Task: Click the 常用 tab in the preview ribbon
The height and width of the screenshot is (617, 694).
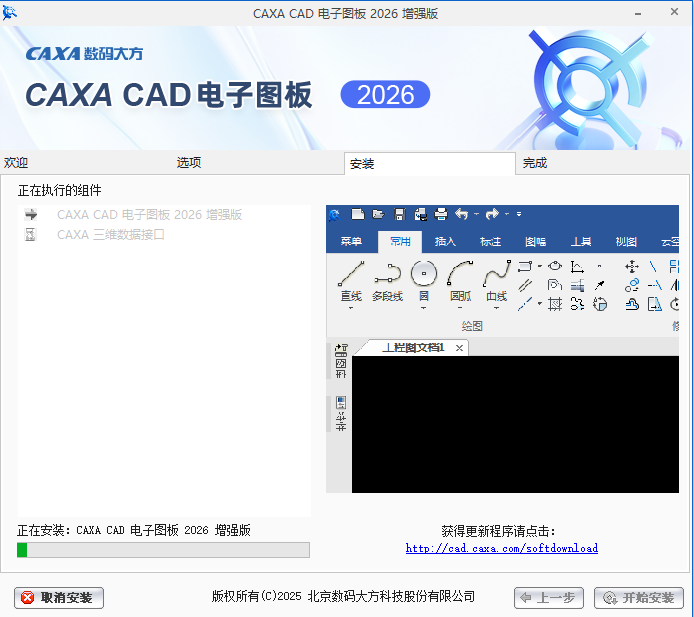Action: coord(400,242)
